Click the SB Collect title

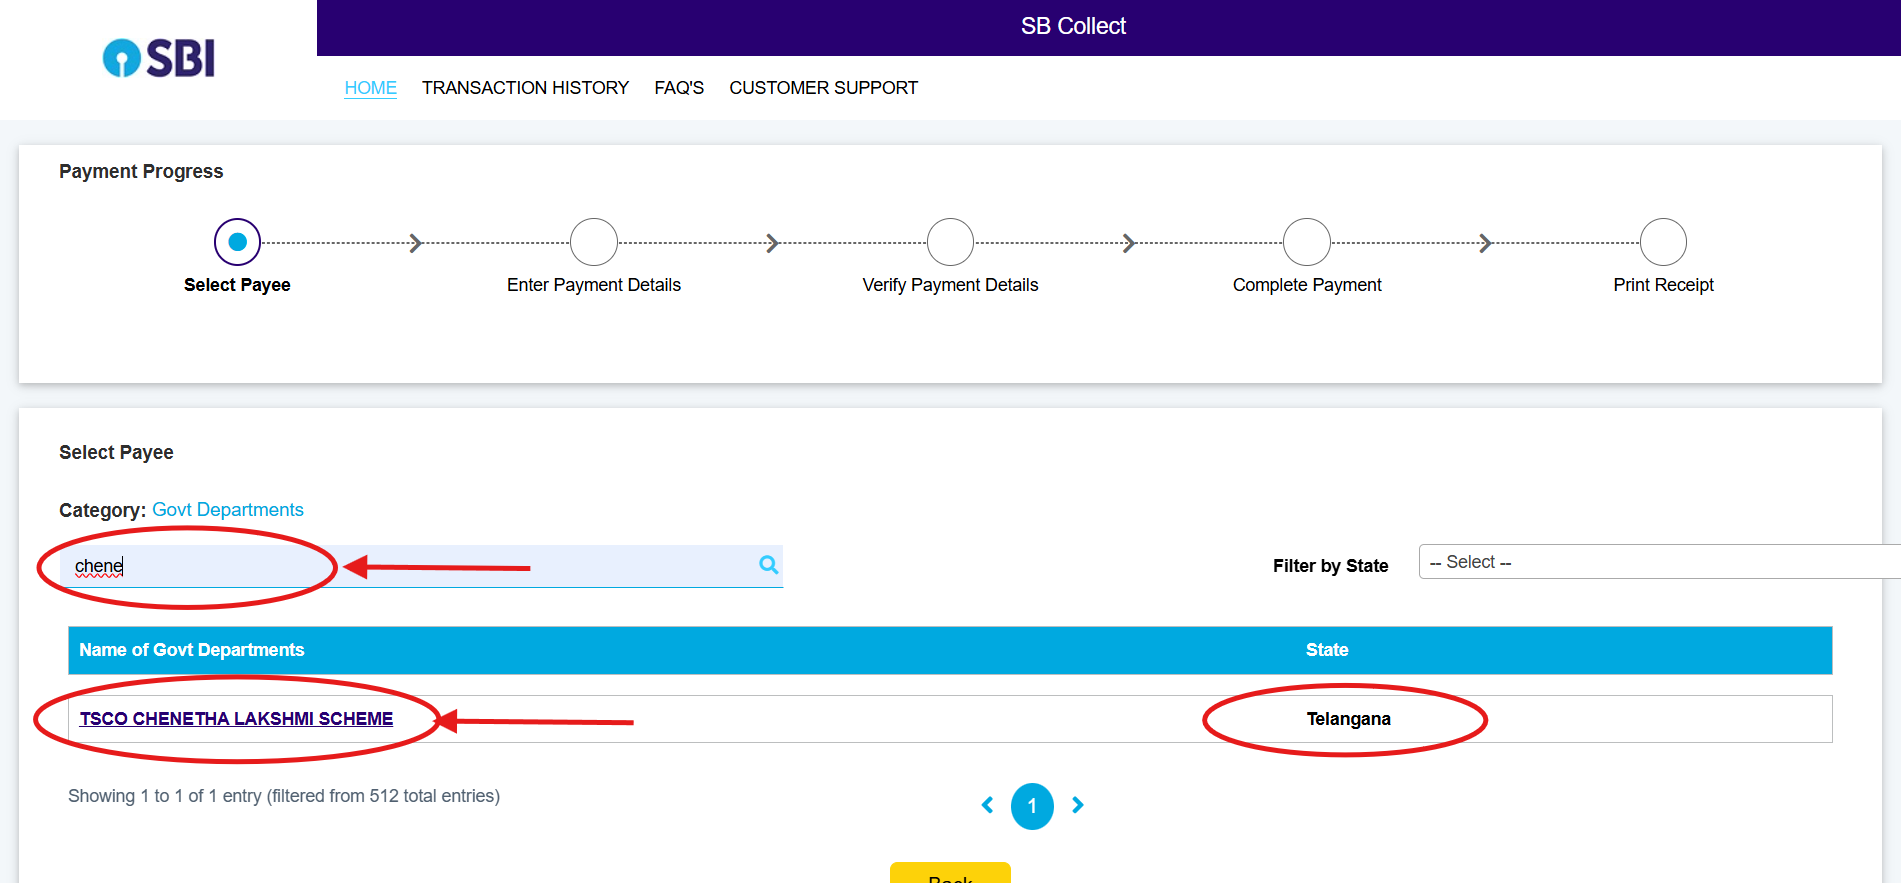point(1073,26)
